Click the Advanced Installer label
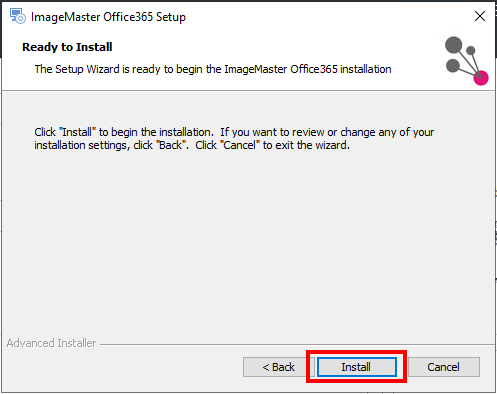 [x=51, y=343]
